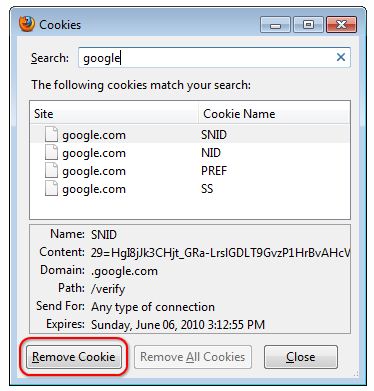
Task: Click the SNID cookie file icon
Action: point(51,135)
